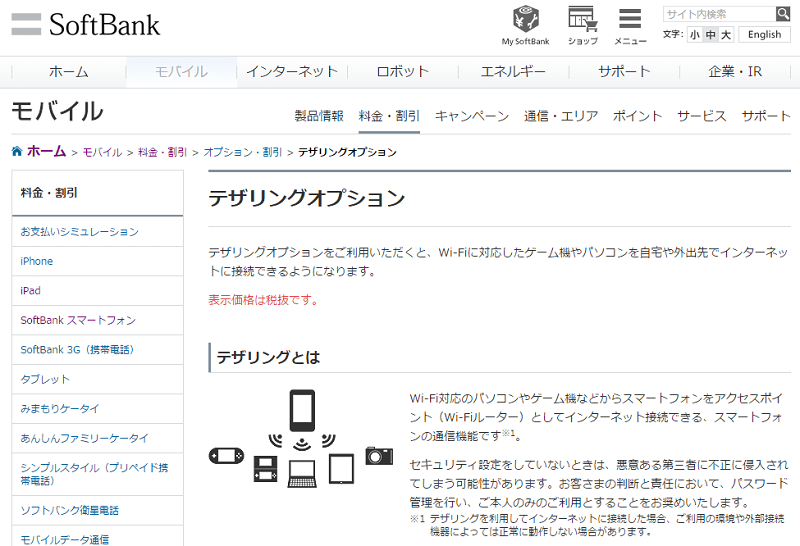Viewport: 800px width, 546px height.
Task: Switch site to English
Action: click(764, 34)
